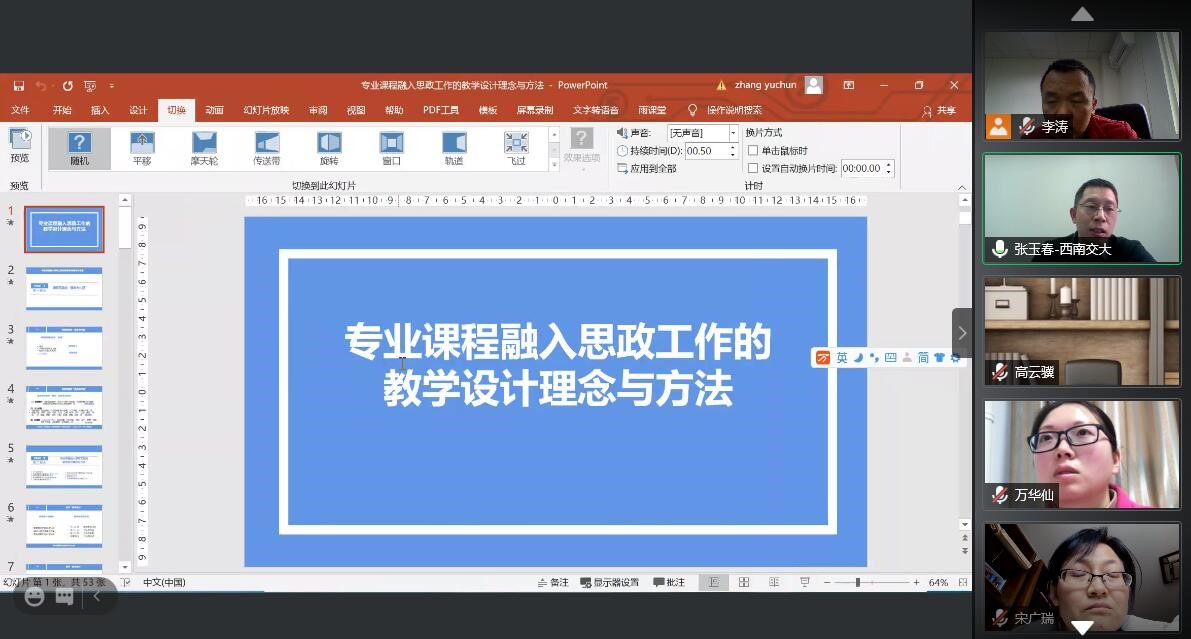This screenshot has width=1191, height=639.
Task: Apply the 平移 transition effect
Action: click(x=142, y=148)
